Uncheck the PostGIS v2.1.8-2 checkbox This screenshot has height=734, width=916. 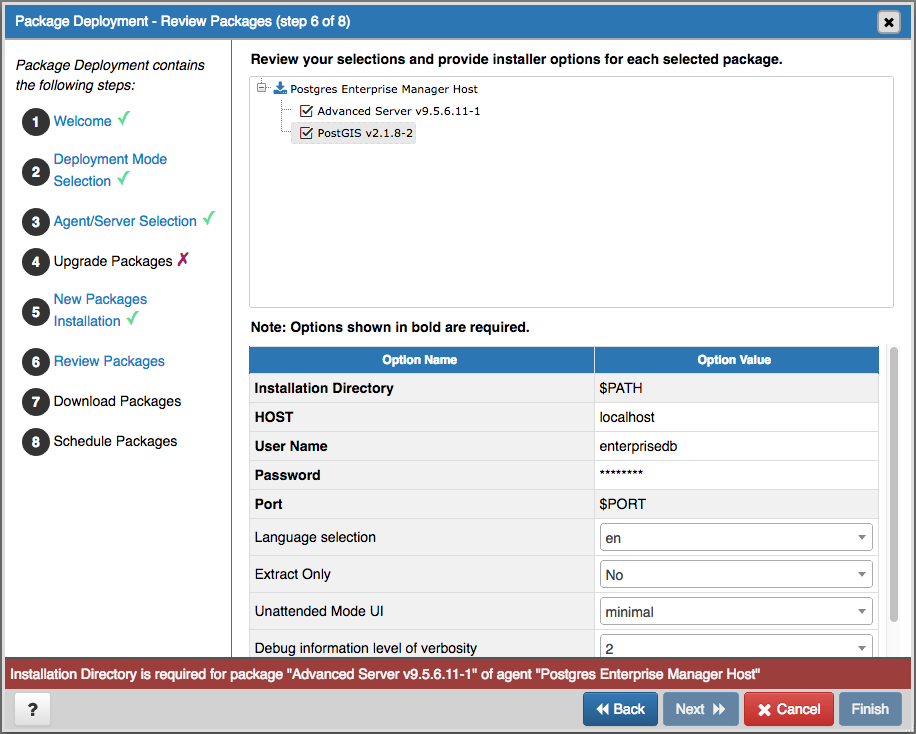tap(306, 133)
